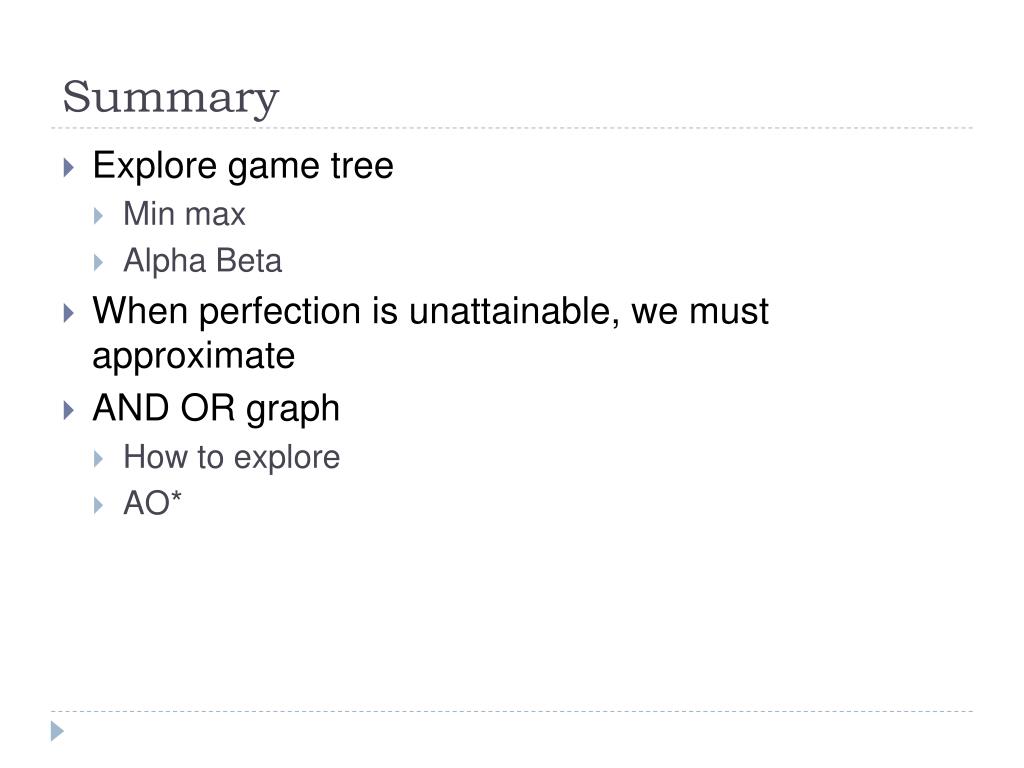Click the AND OR graph heading text
Screen dimensions: 1024x768
click(216, 409)
